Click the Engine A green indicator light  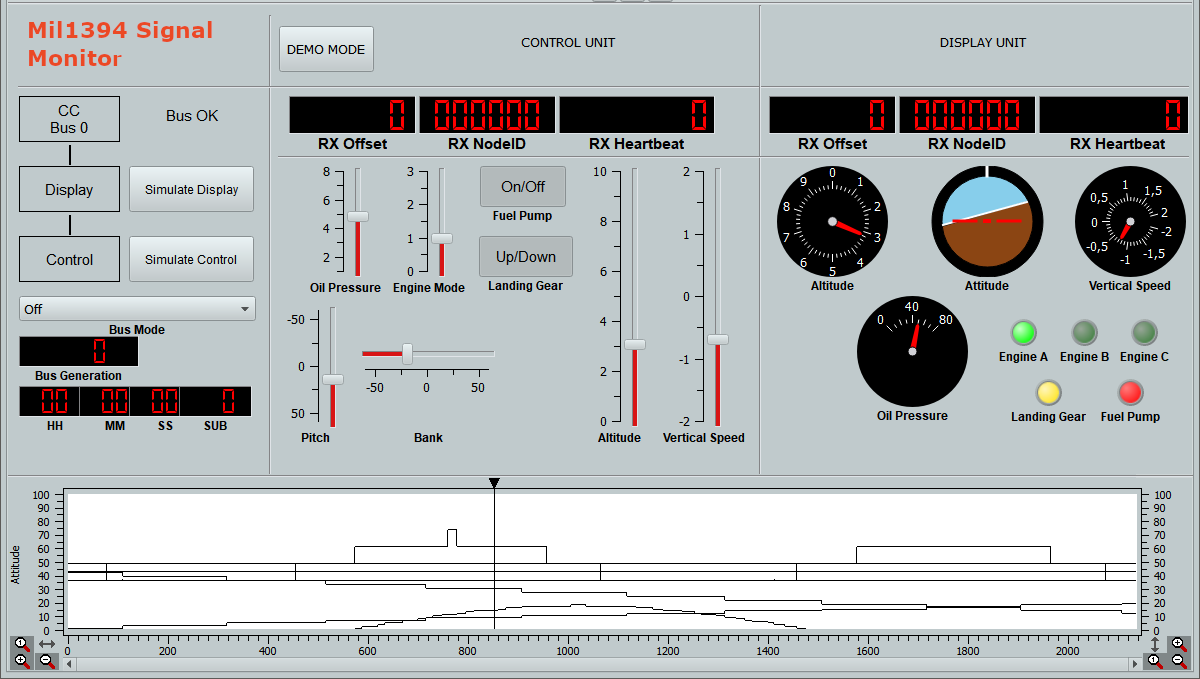click(1023, 332)
